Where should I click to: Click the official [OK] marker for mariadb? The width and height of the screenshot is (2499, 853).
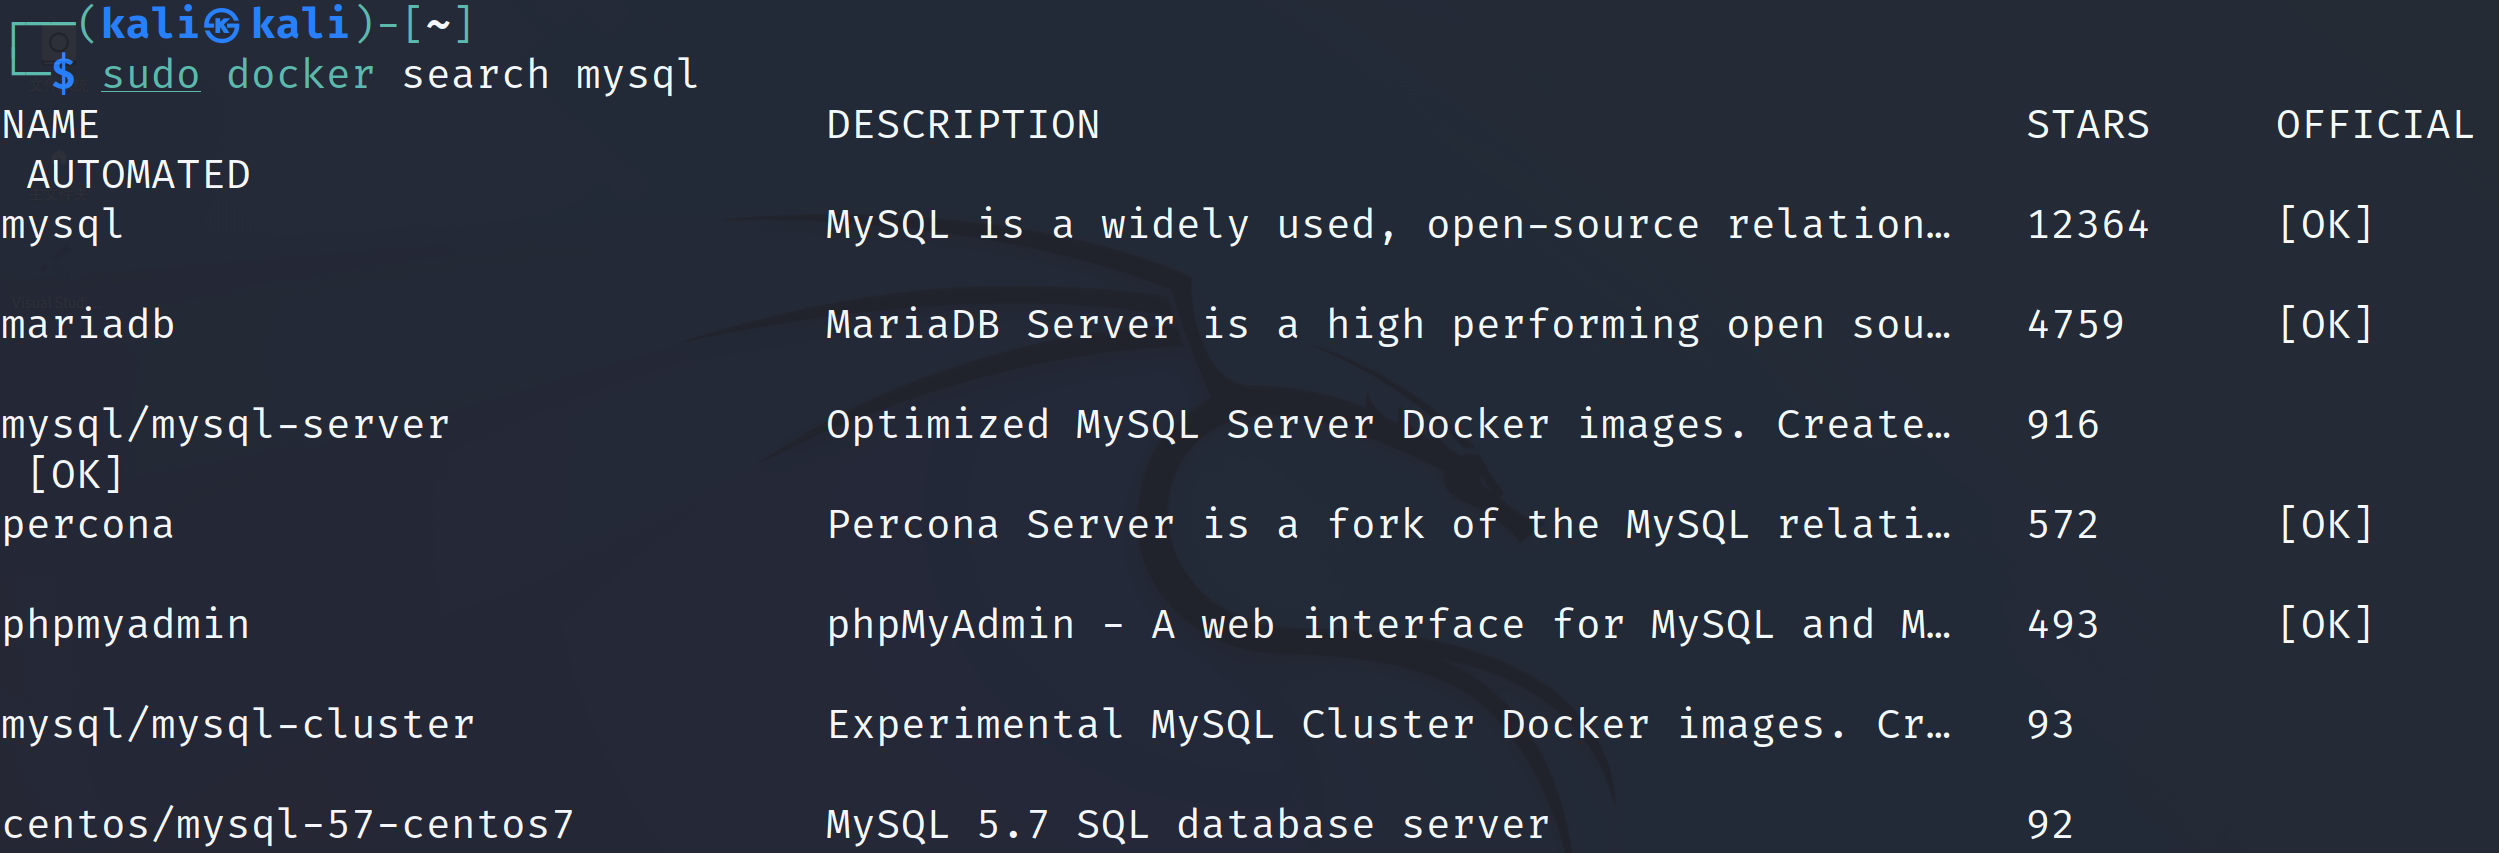(x=2325, y=325)
